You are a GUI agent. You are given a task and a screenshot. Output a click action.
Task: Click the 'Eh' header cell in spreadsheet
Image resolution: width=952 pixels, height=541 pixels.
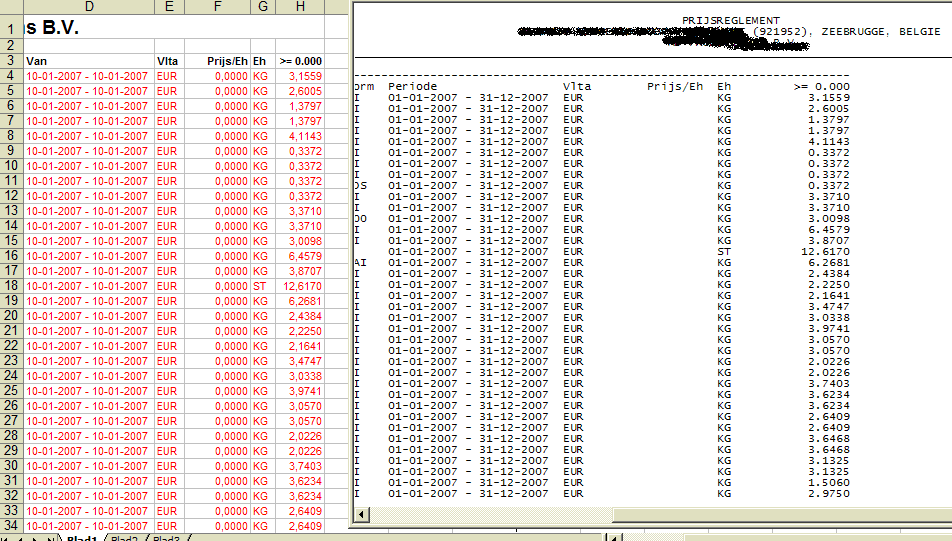pos(263,61)
